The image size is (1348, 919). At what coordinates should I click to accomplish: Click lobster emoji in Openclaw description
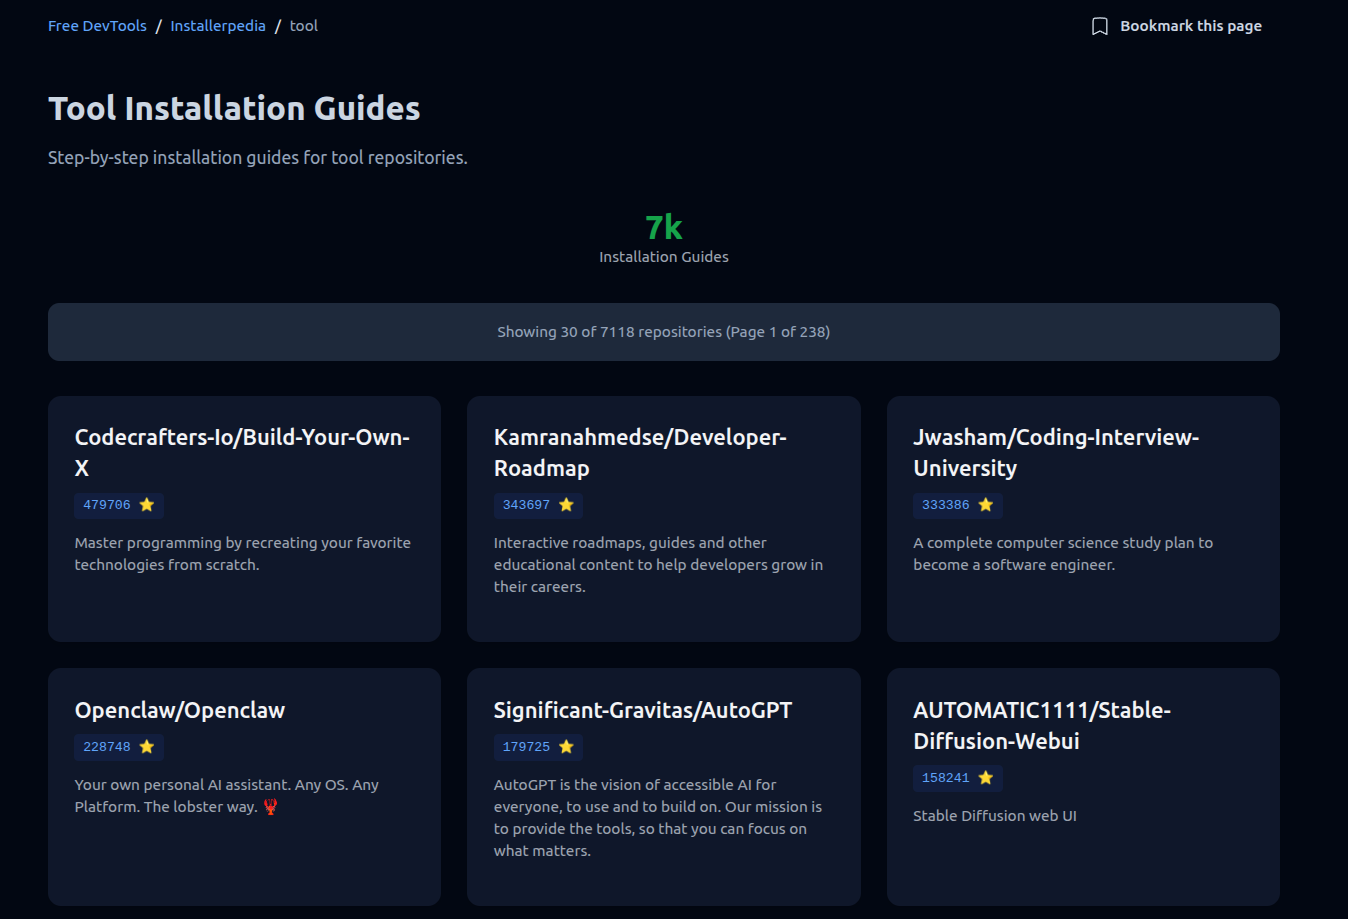click(x=270, y=807)
